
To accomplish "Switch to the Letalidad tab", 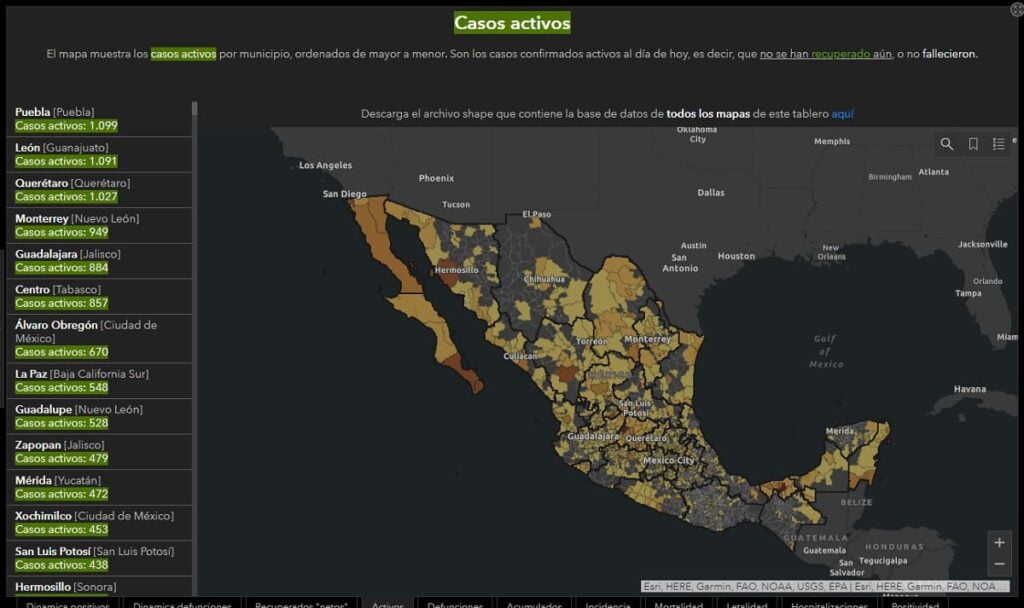I will tap(747, 604).
